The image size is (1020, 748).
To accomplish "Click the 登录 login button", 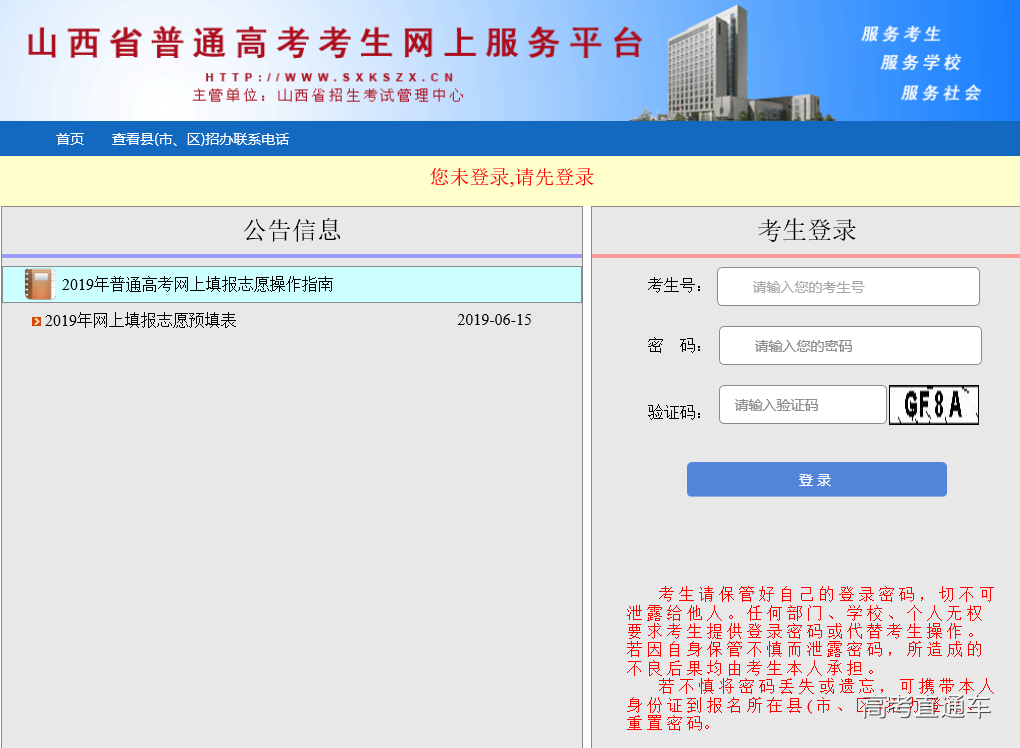I will pos(816,479).
